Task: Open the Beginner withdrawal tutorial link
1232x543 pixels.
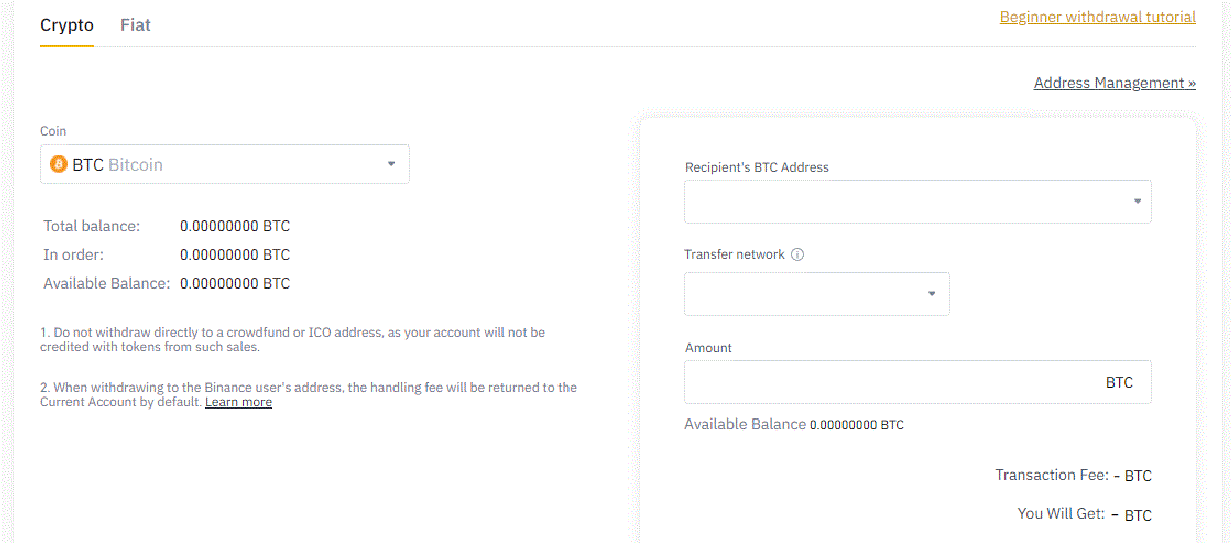Action: pyautogui.click(x=1097, y=17)
